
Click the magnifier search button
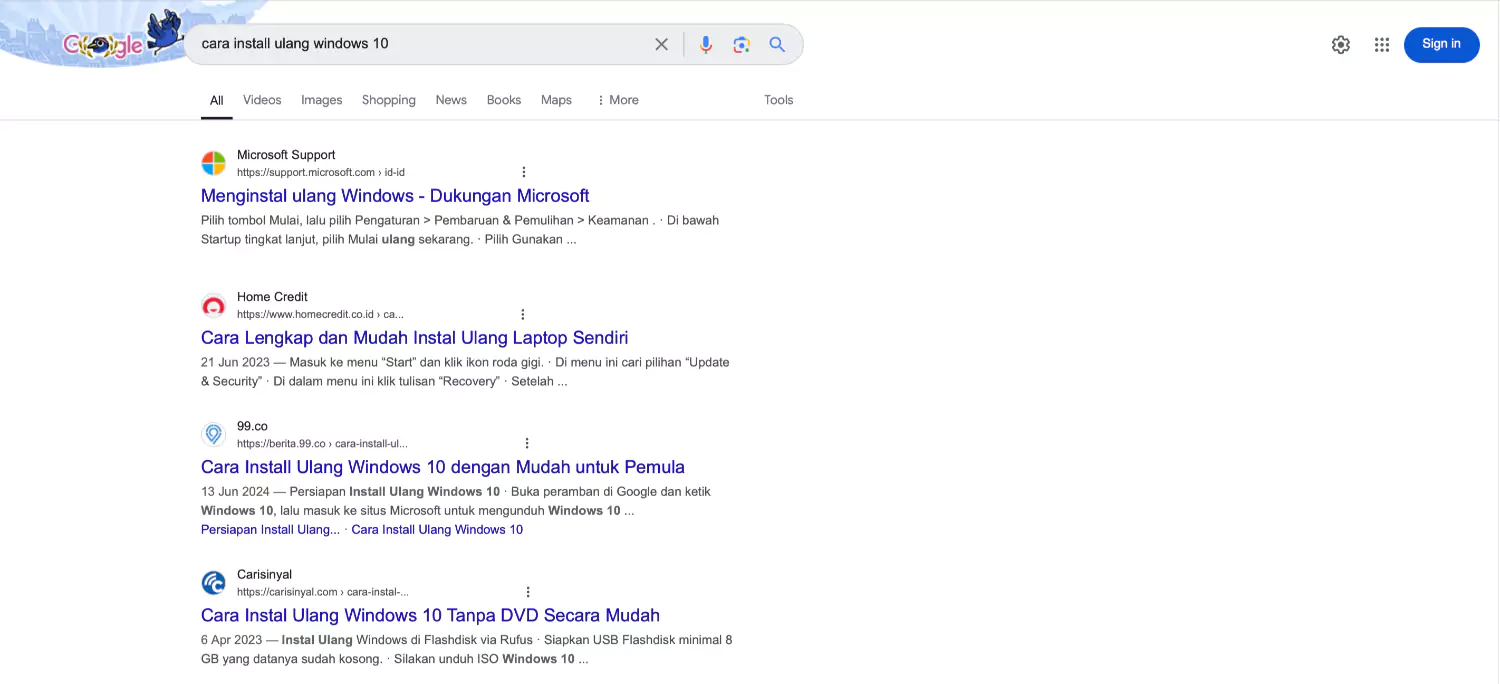tap(777, 44)
